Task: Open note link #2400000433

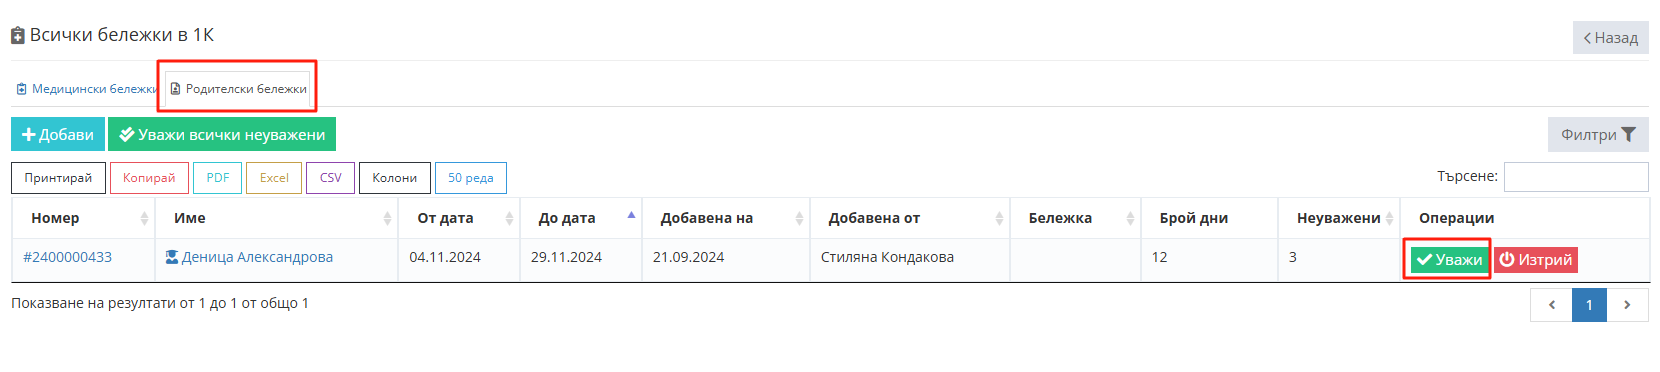Action: pos(67,257)
